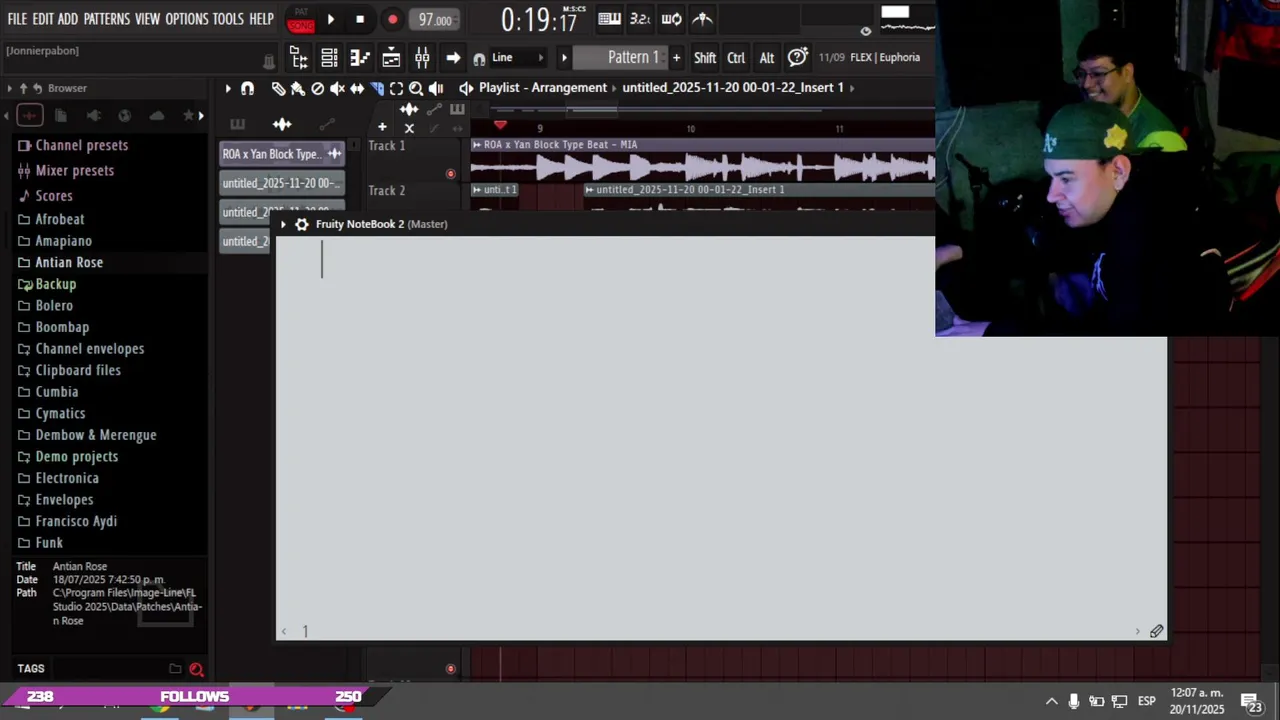1280x720 pixels.
Task: Toggle the 3.2.1 countdown before recording
Action: click(x=640, y=18)
